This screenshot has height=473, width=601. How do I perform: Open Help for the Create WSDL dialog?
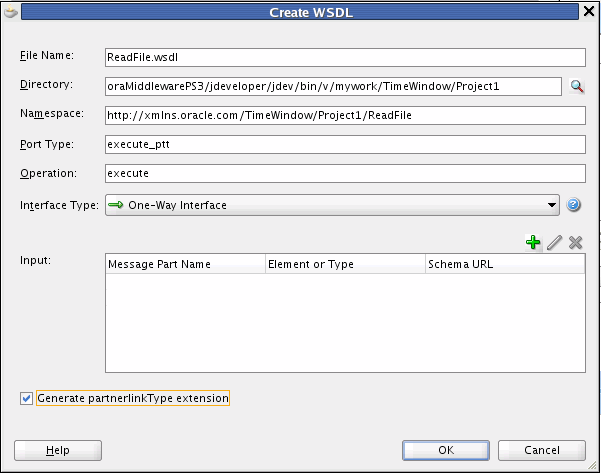pos(58,450)
